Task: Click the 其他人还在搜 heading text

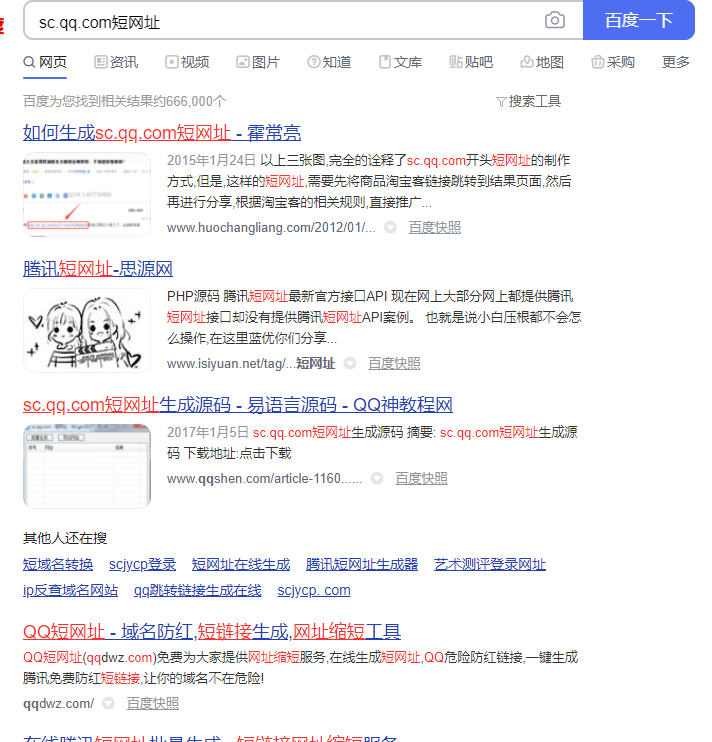Action: click(65, 538)
